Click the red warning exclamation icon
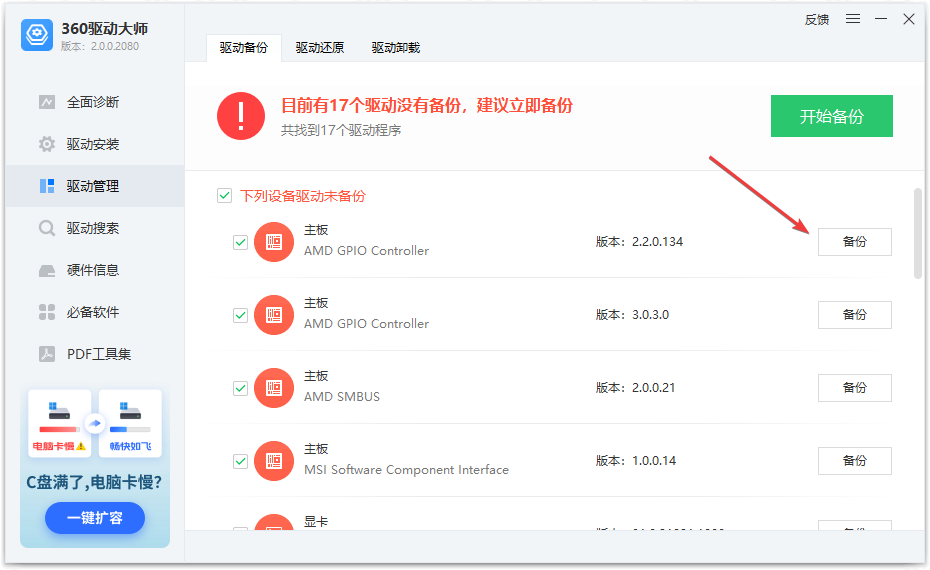 241,116
